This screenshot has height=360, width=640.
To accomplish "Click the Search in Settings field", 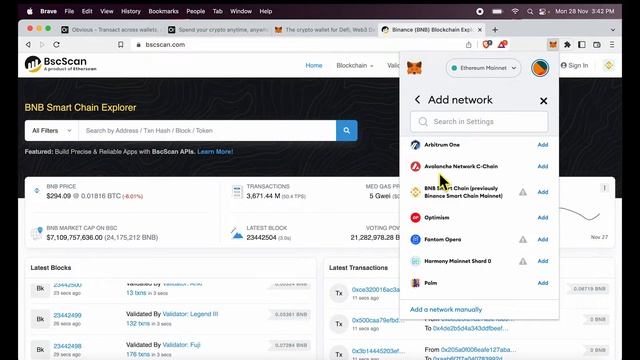I will (479, 122).
